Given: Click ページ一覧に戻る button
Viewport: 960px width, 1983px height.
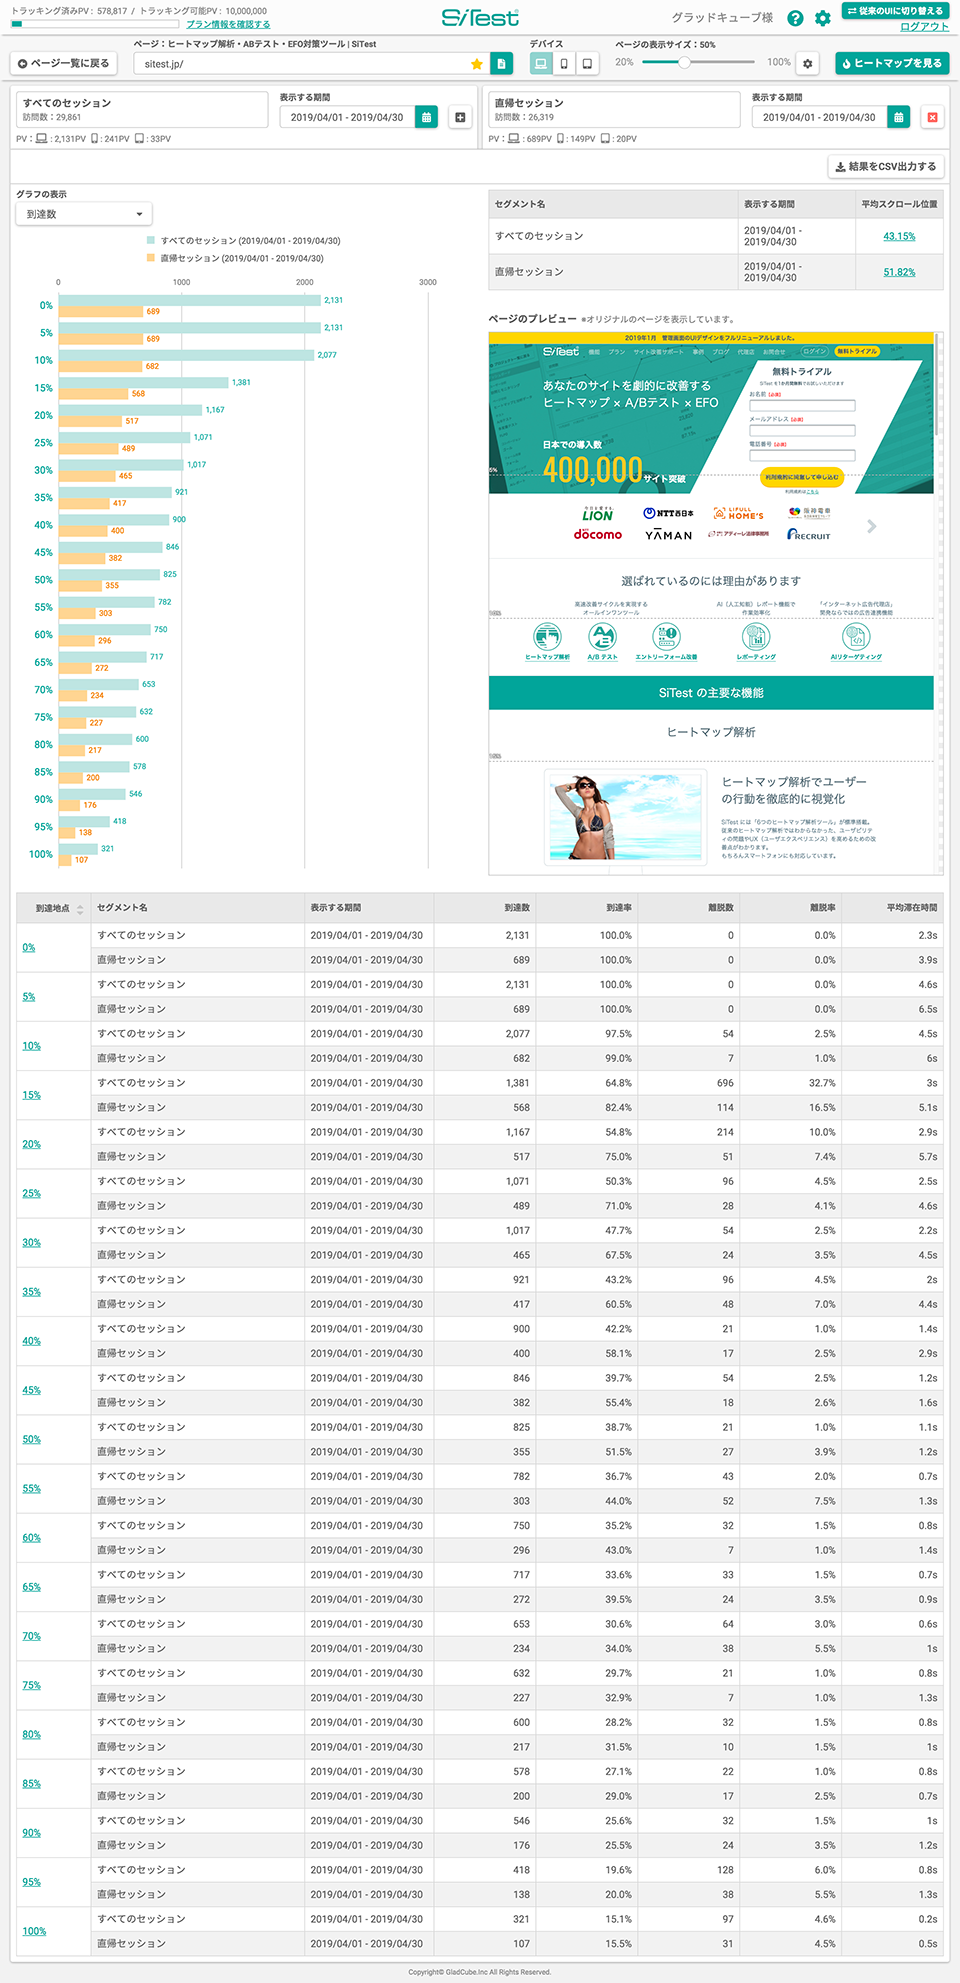Looking at the screenshot, I should click(x=64, y=63).
